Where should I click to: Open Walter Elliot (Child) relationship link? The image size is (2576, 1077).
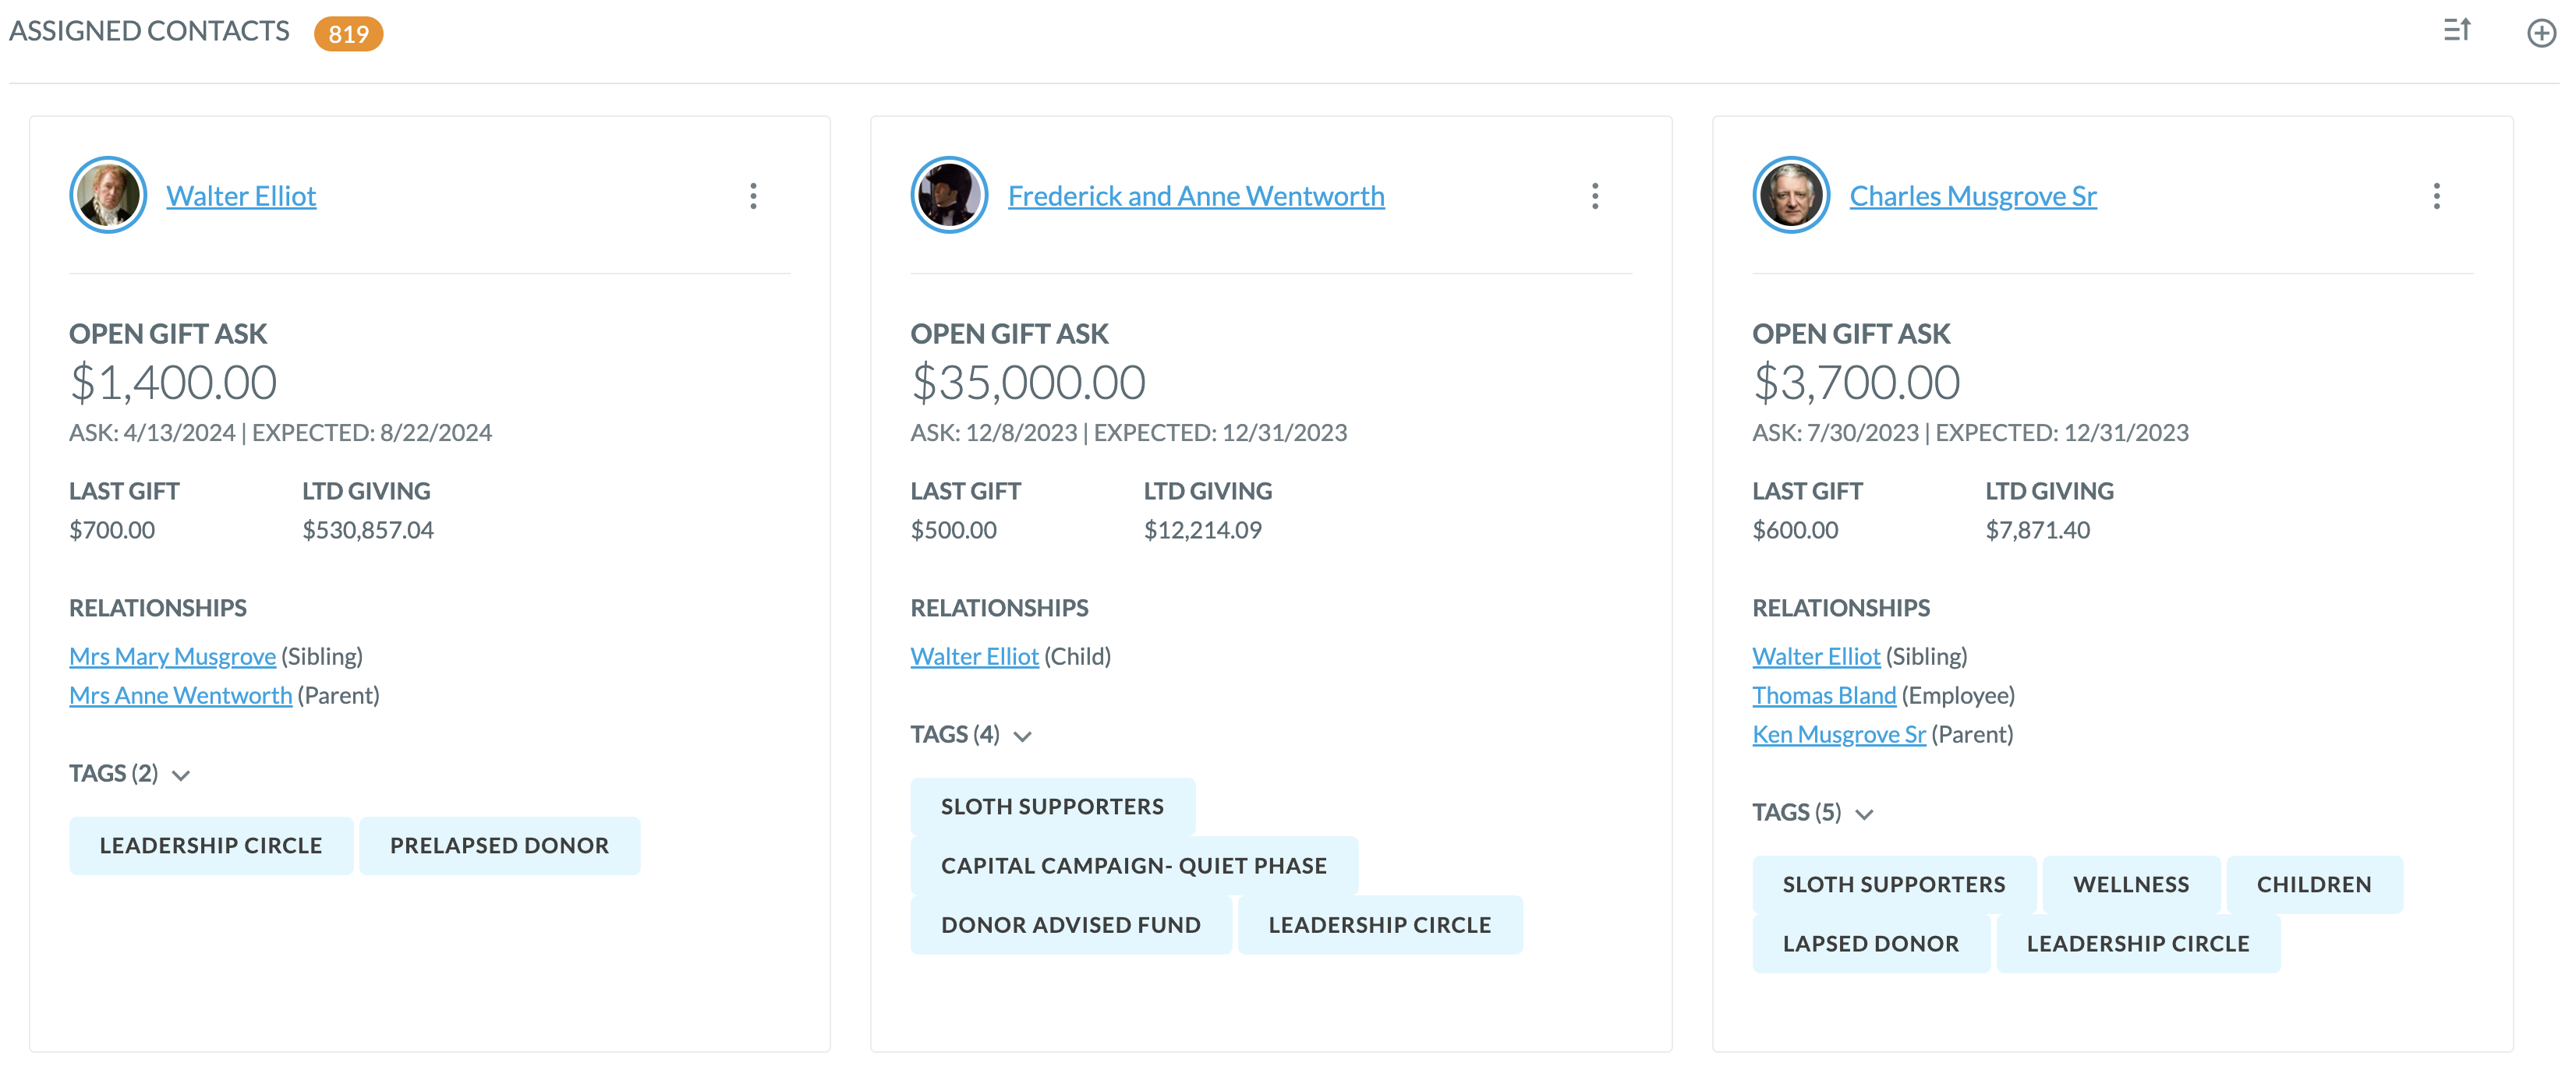974,656
